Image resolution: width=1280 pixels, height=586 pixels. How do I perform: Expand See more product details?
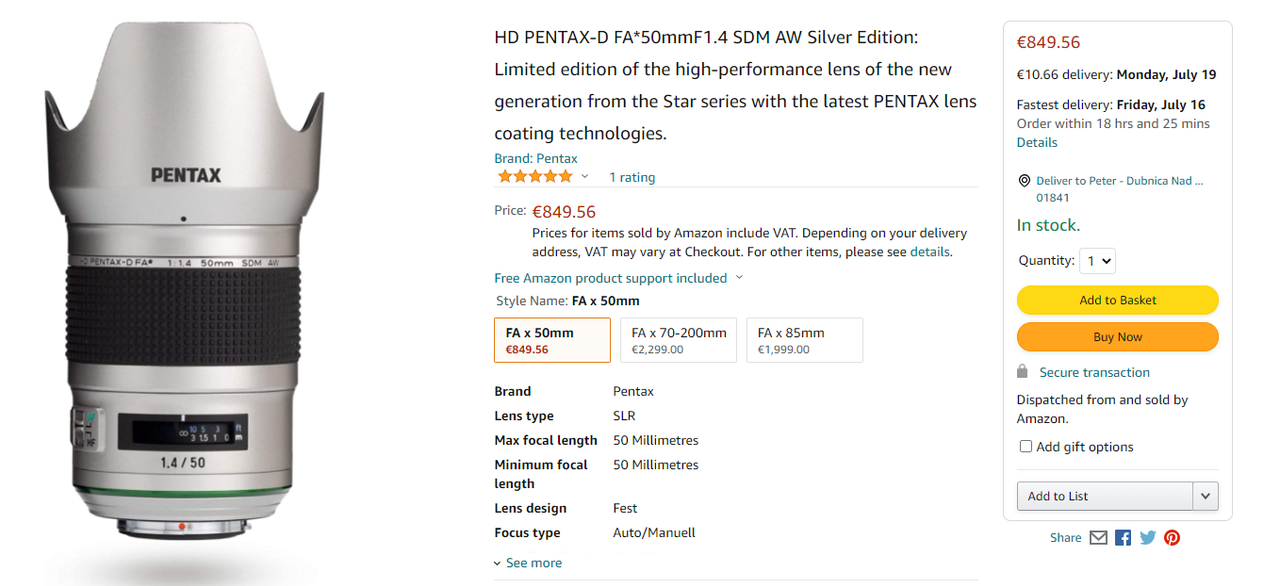click(x=528, y=563)
